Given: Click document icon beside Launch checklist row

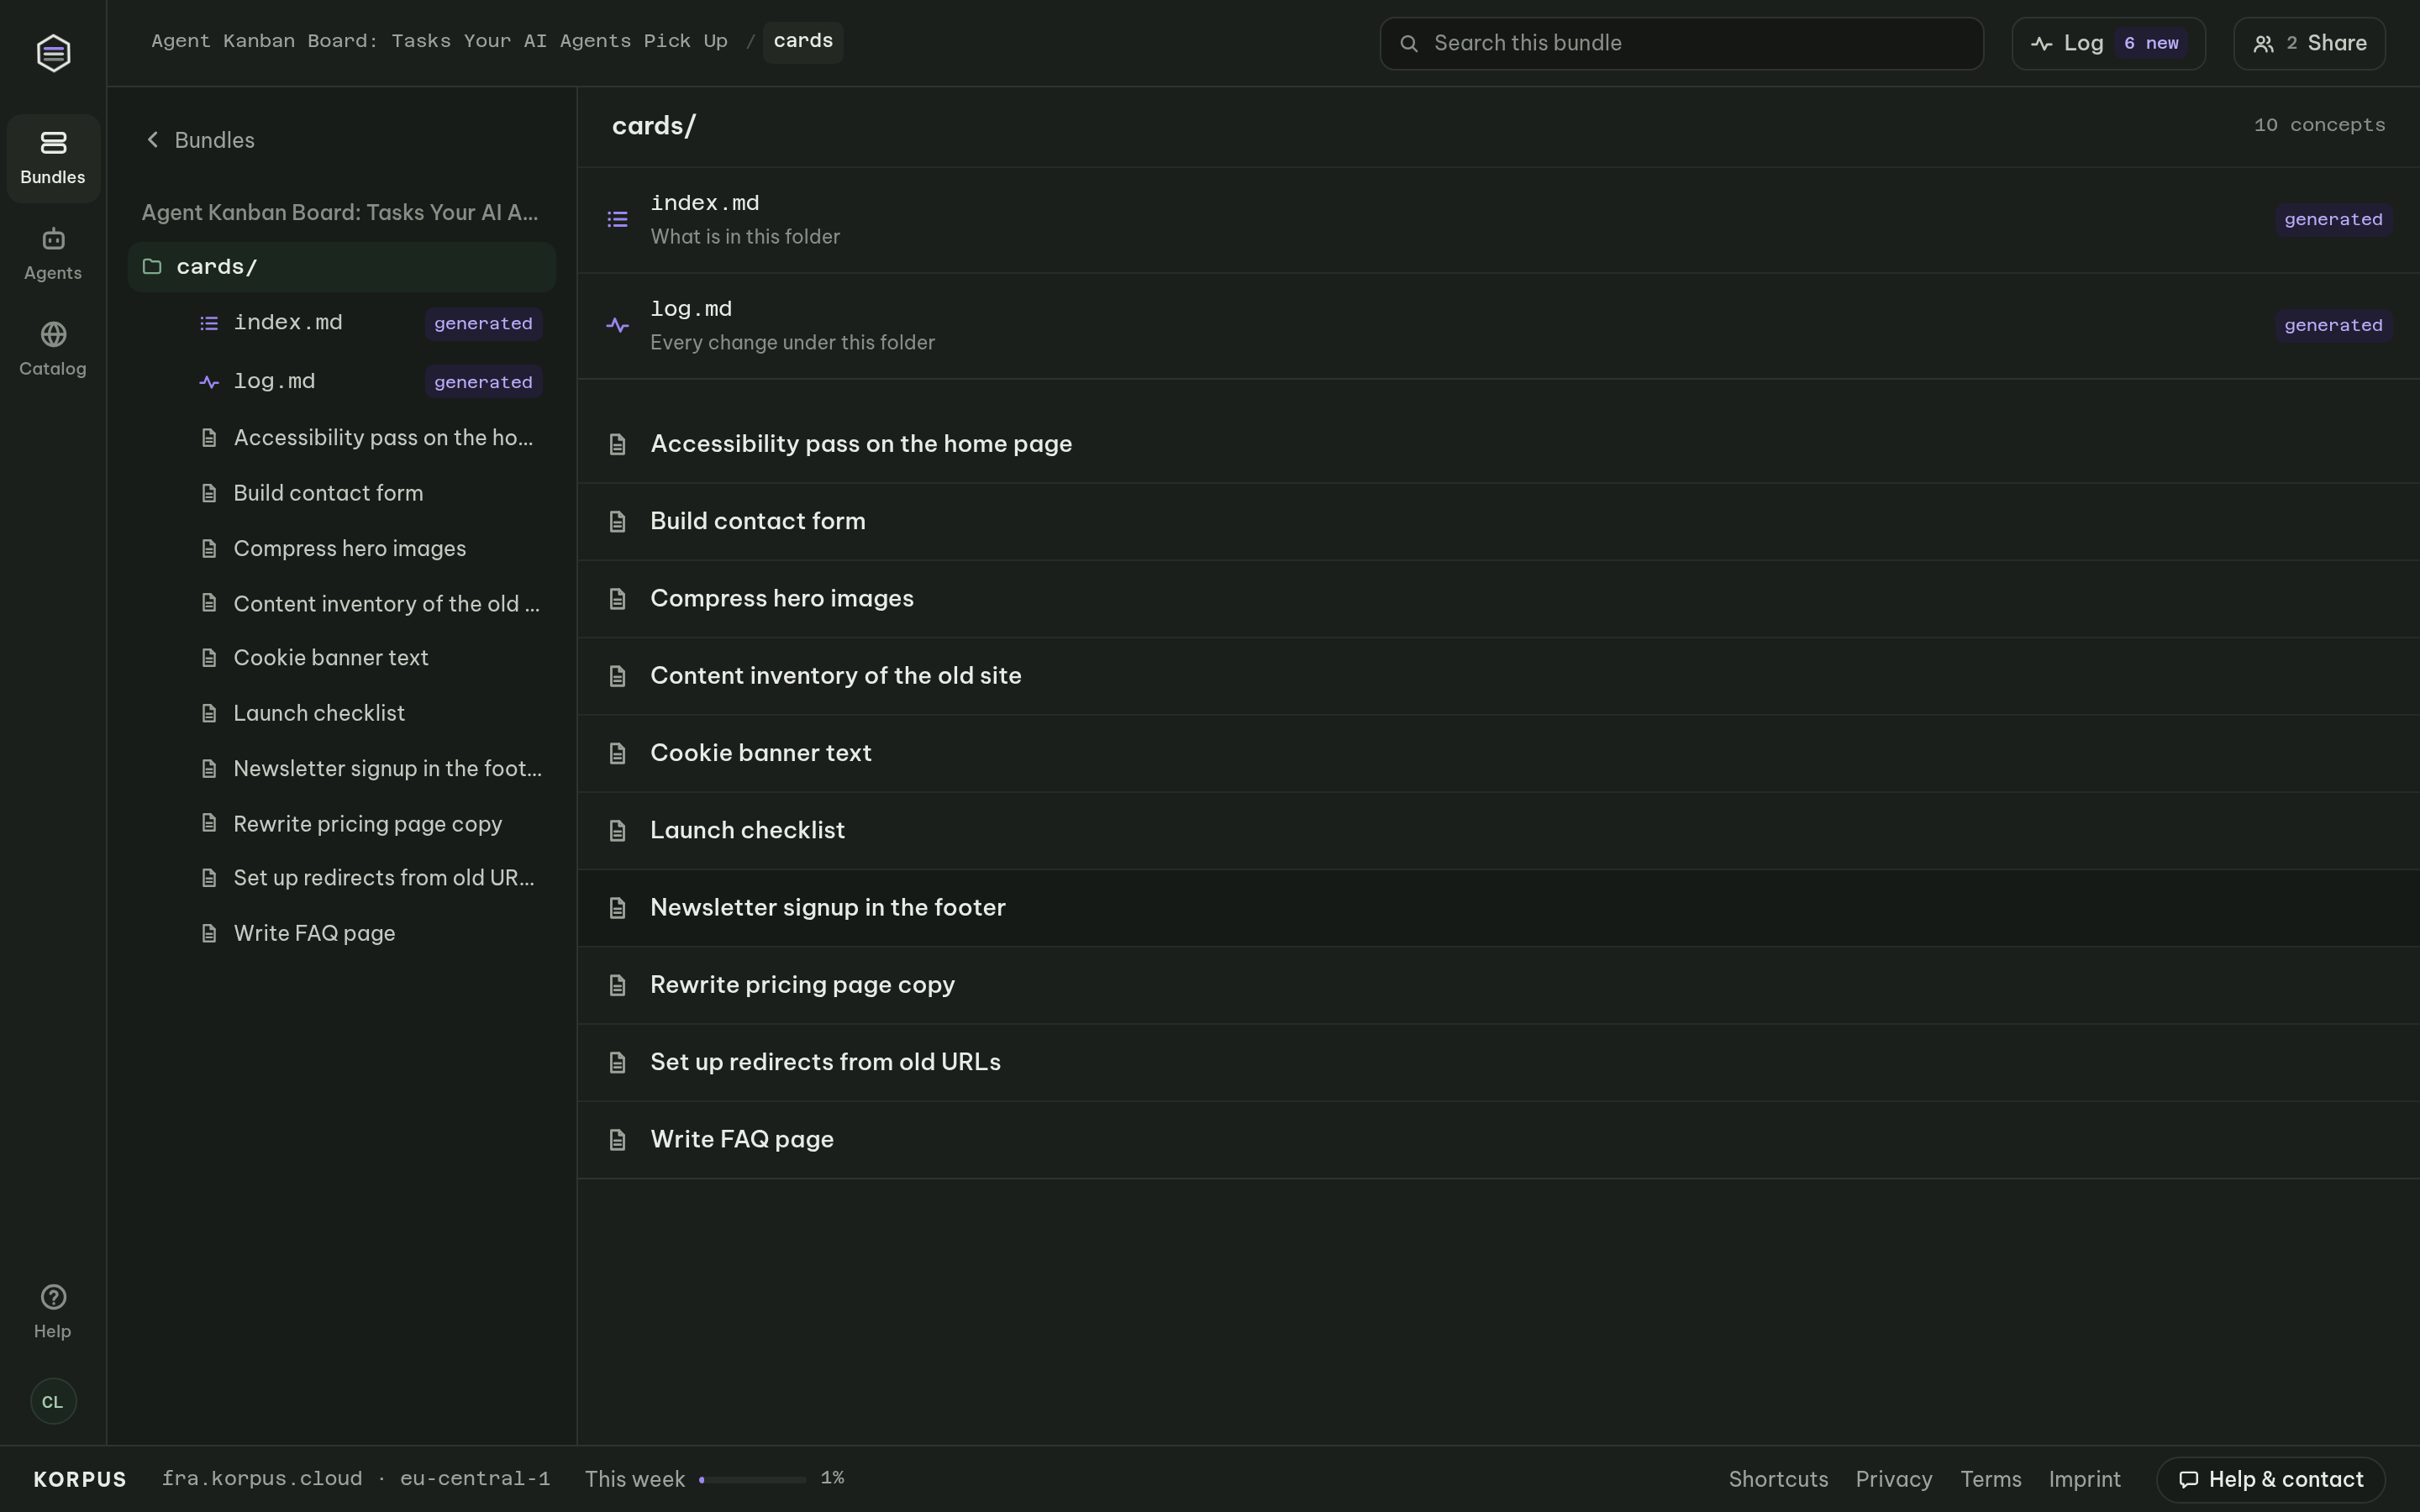Looking at the screenshot, I should pos(617,831).
